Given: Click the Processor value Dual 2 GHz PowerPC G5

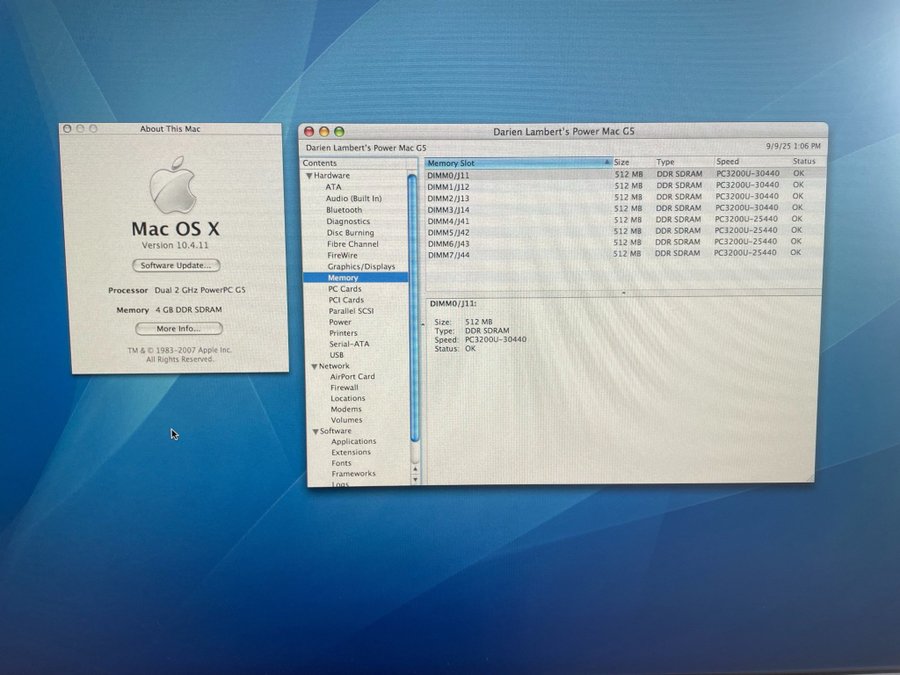Looking at the screenshot, I should [200, 290].
